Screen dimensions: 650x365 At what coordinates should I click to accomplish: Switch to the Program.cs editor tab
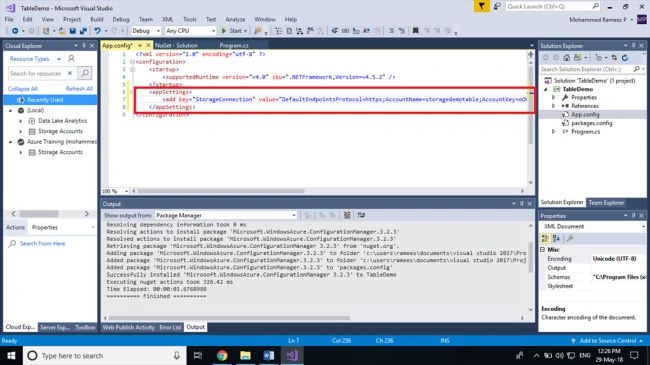tap(234, 46)
